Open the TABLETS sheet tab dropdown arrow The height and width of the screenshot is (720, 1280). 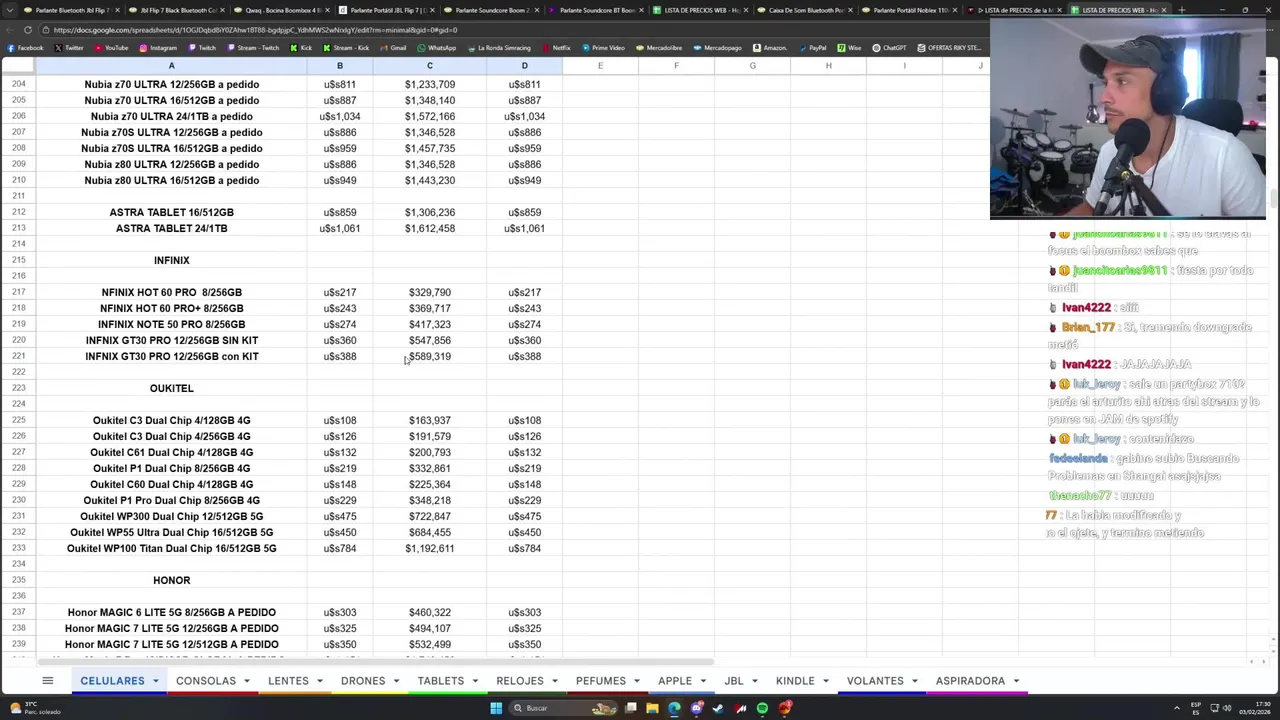[475, 681]
